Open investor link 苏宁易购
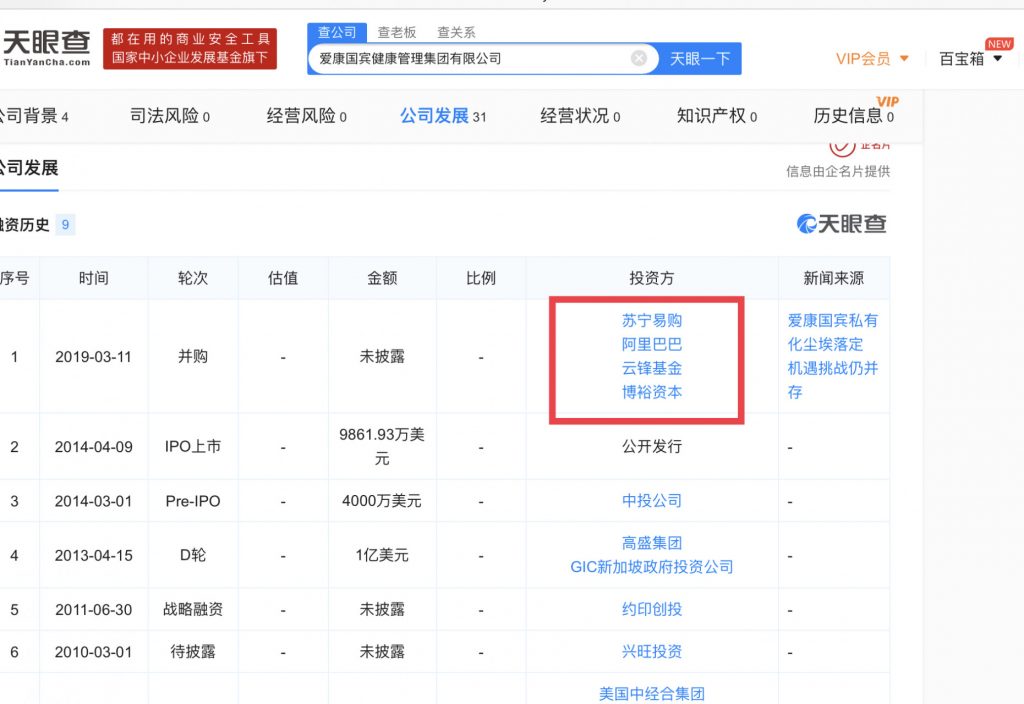The image size is (1024, 704). click(x=652, y=321)
